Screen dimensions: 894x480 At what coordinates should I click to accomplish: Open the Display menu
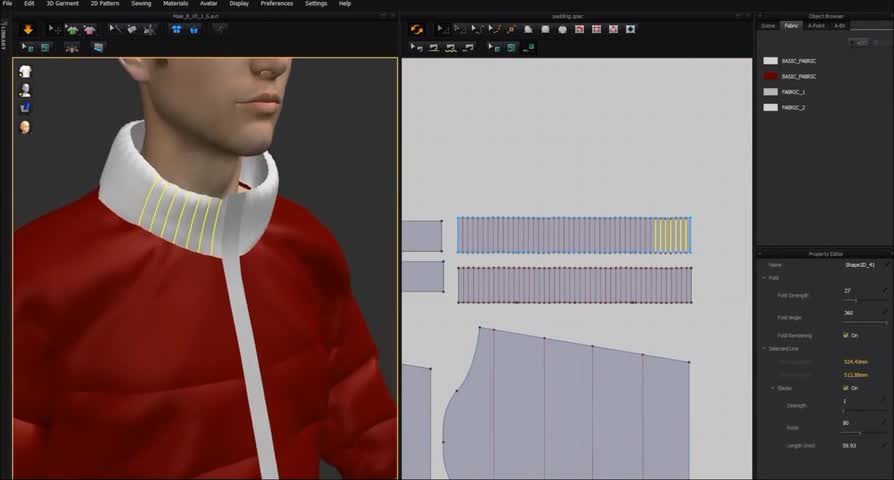point(239,3)
